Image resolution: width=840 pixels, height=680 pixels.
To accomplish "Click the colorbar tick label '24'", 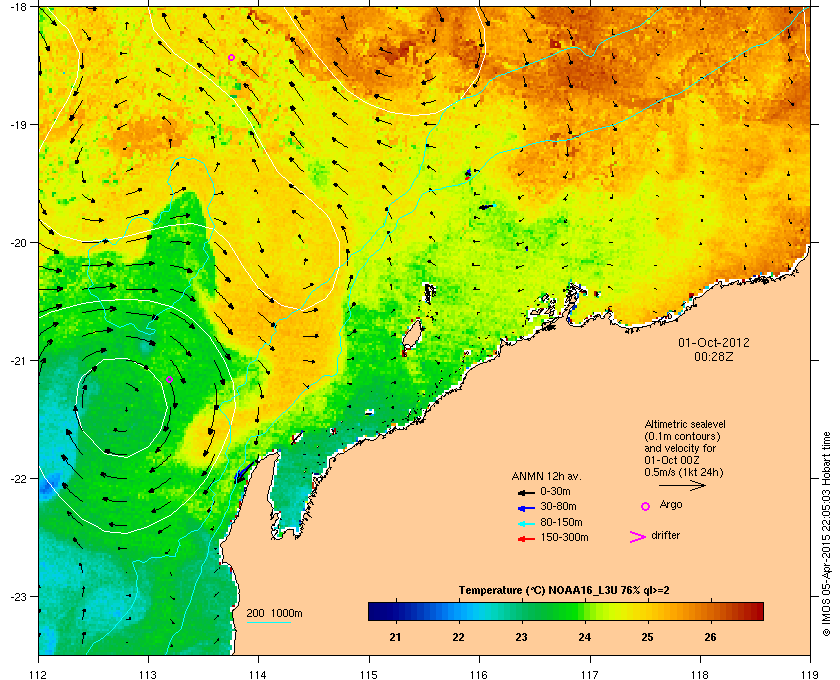I will click(x=584, y=637).
